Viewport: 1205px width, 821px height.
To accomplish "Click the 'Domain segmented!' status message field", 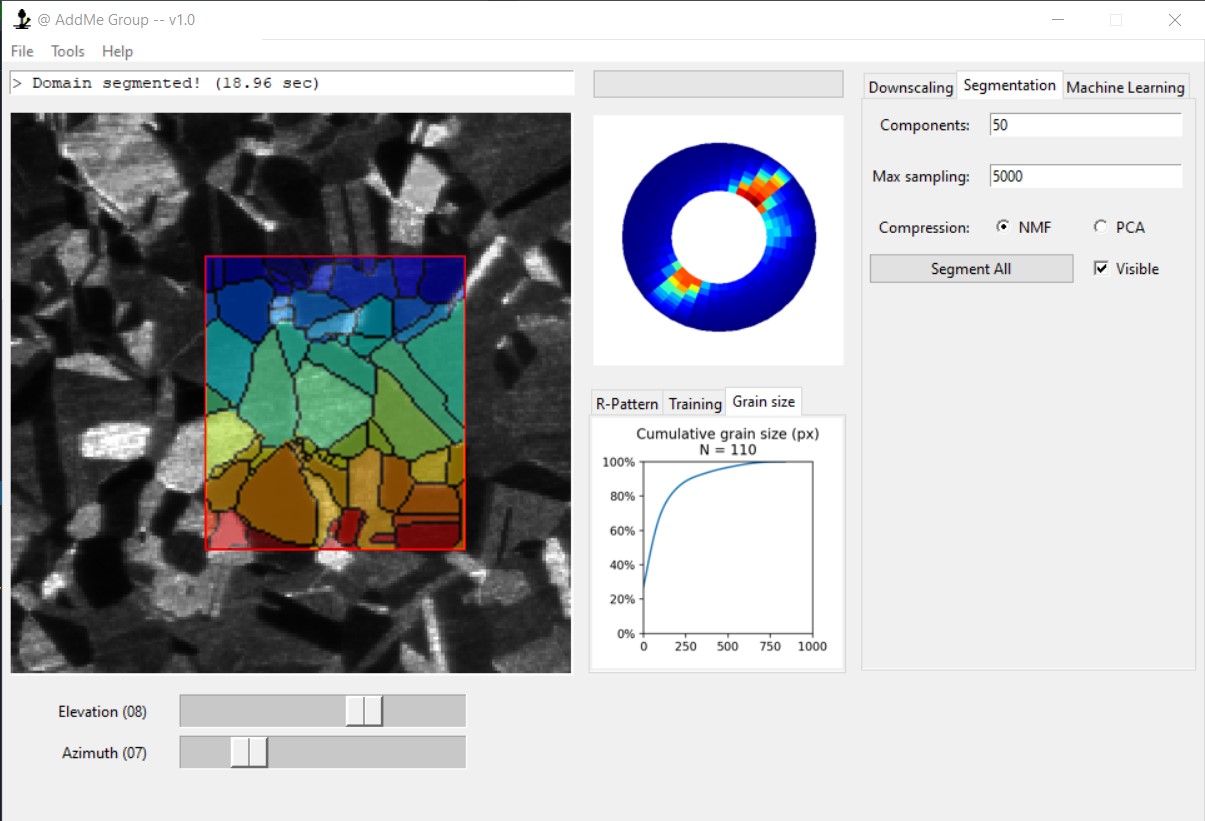I will click(x=292, y=83).
